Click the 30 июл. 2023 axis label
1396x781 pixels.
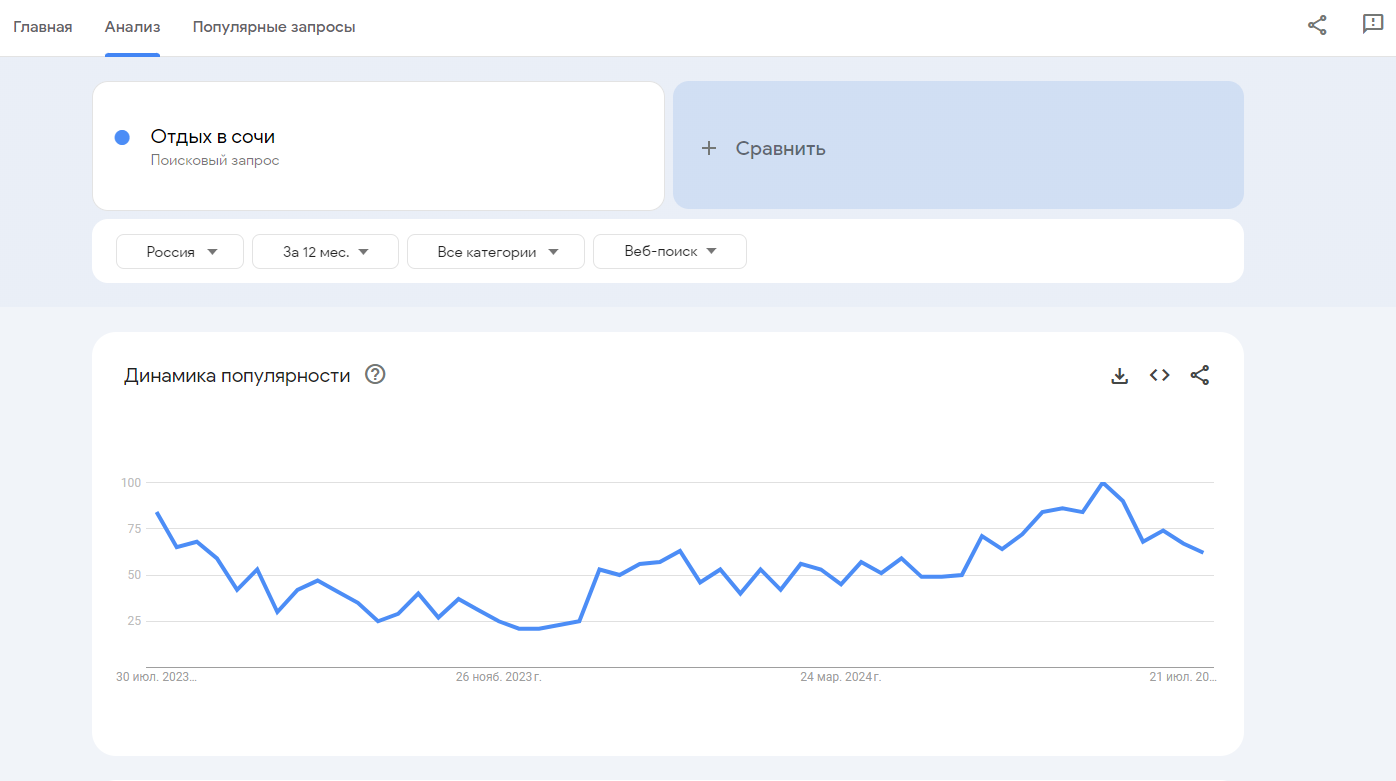[156, 677]
